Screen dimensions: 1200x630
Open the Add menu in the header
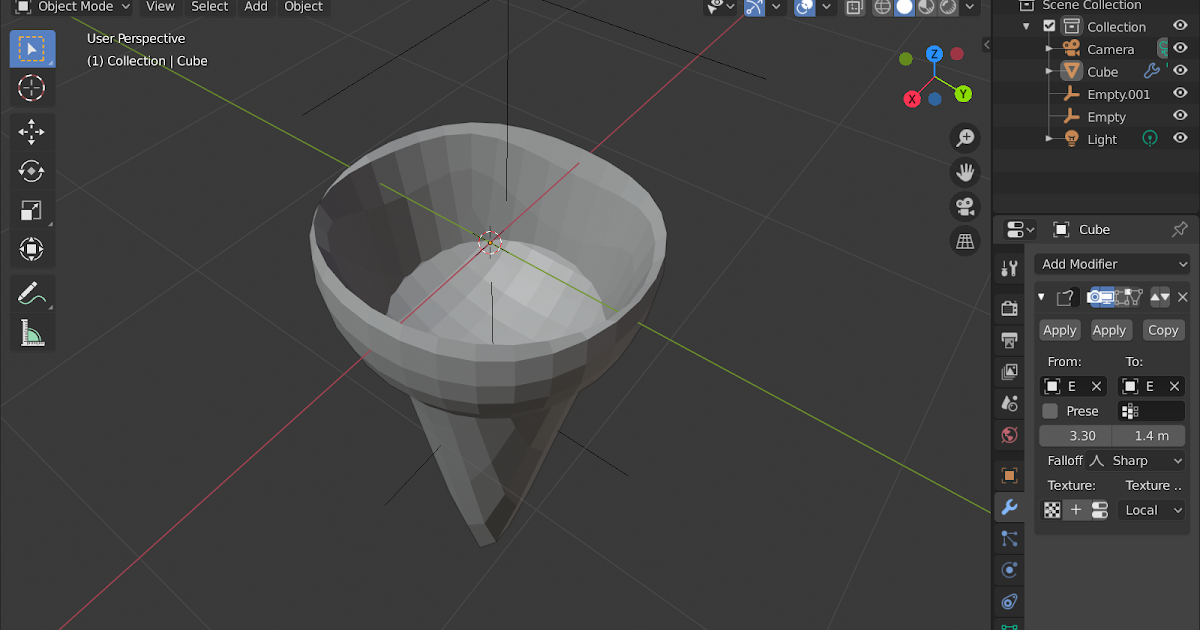coord(255,7)
